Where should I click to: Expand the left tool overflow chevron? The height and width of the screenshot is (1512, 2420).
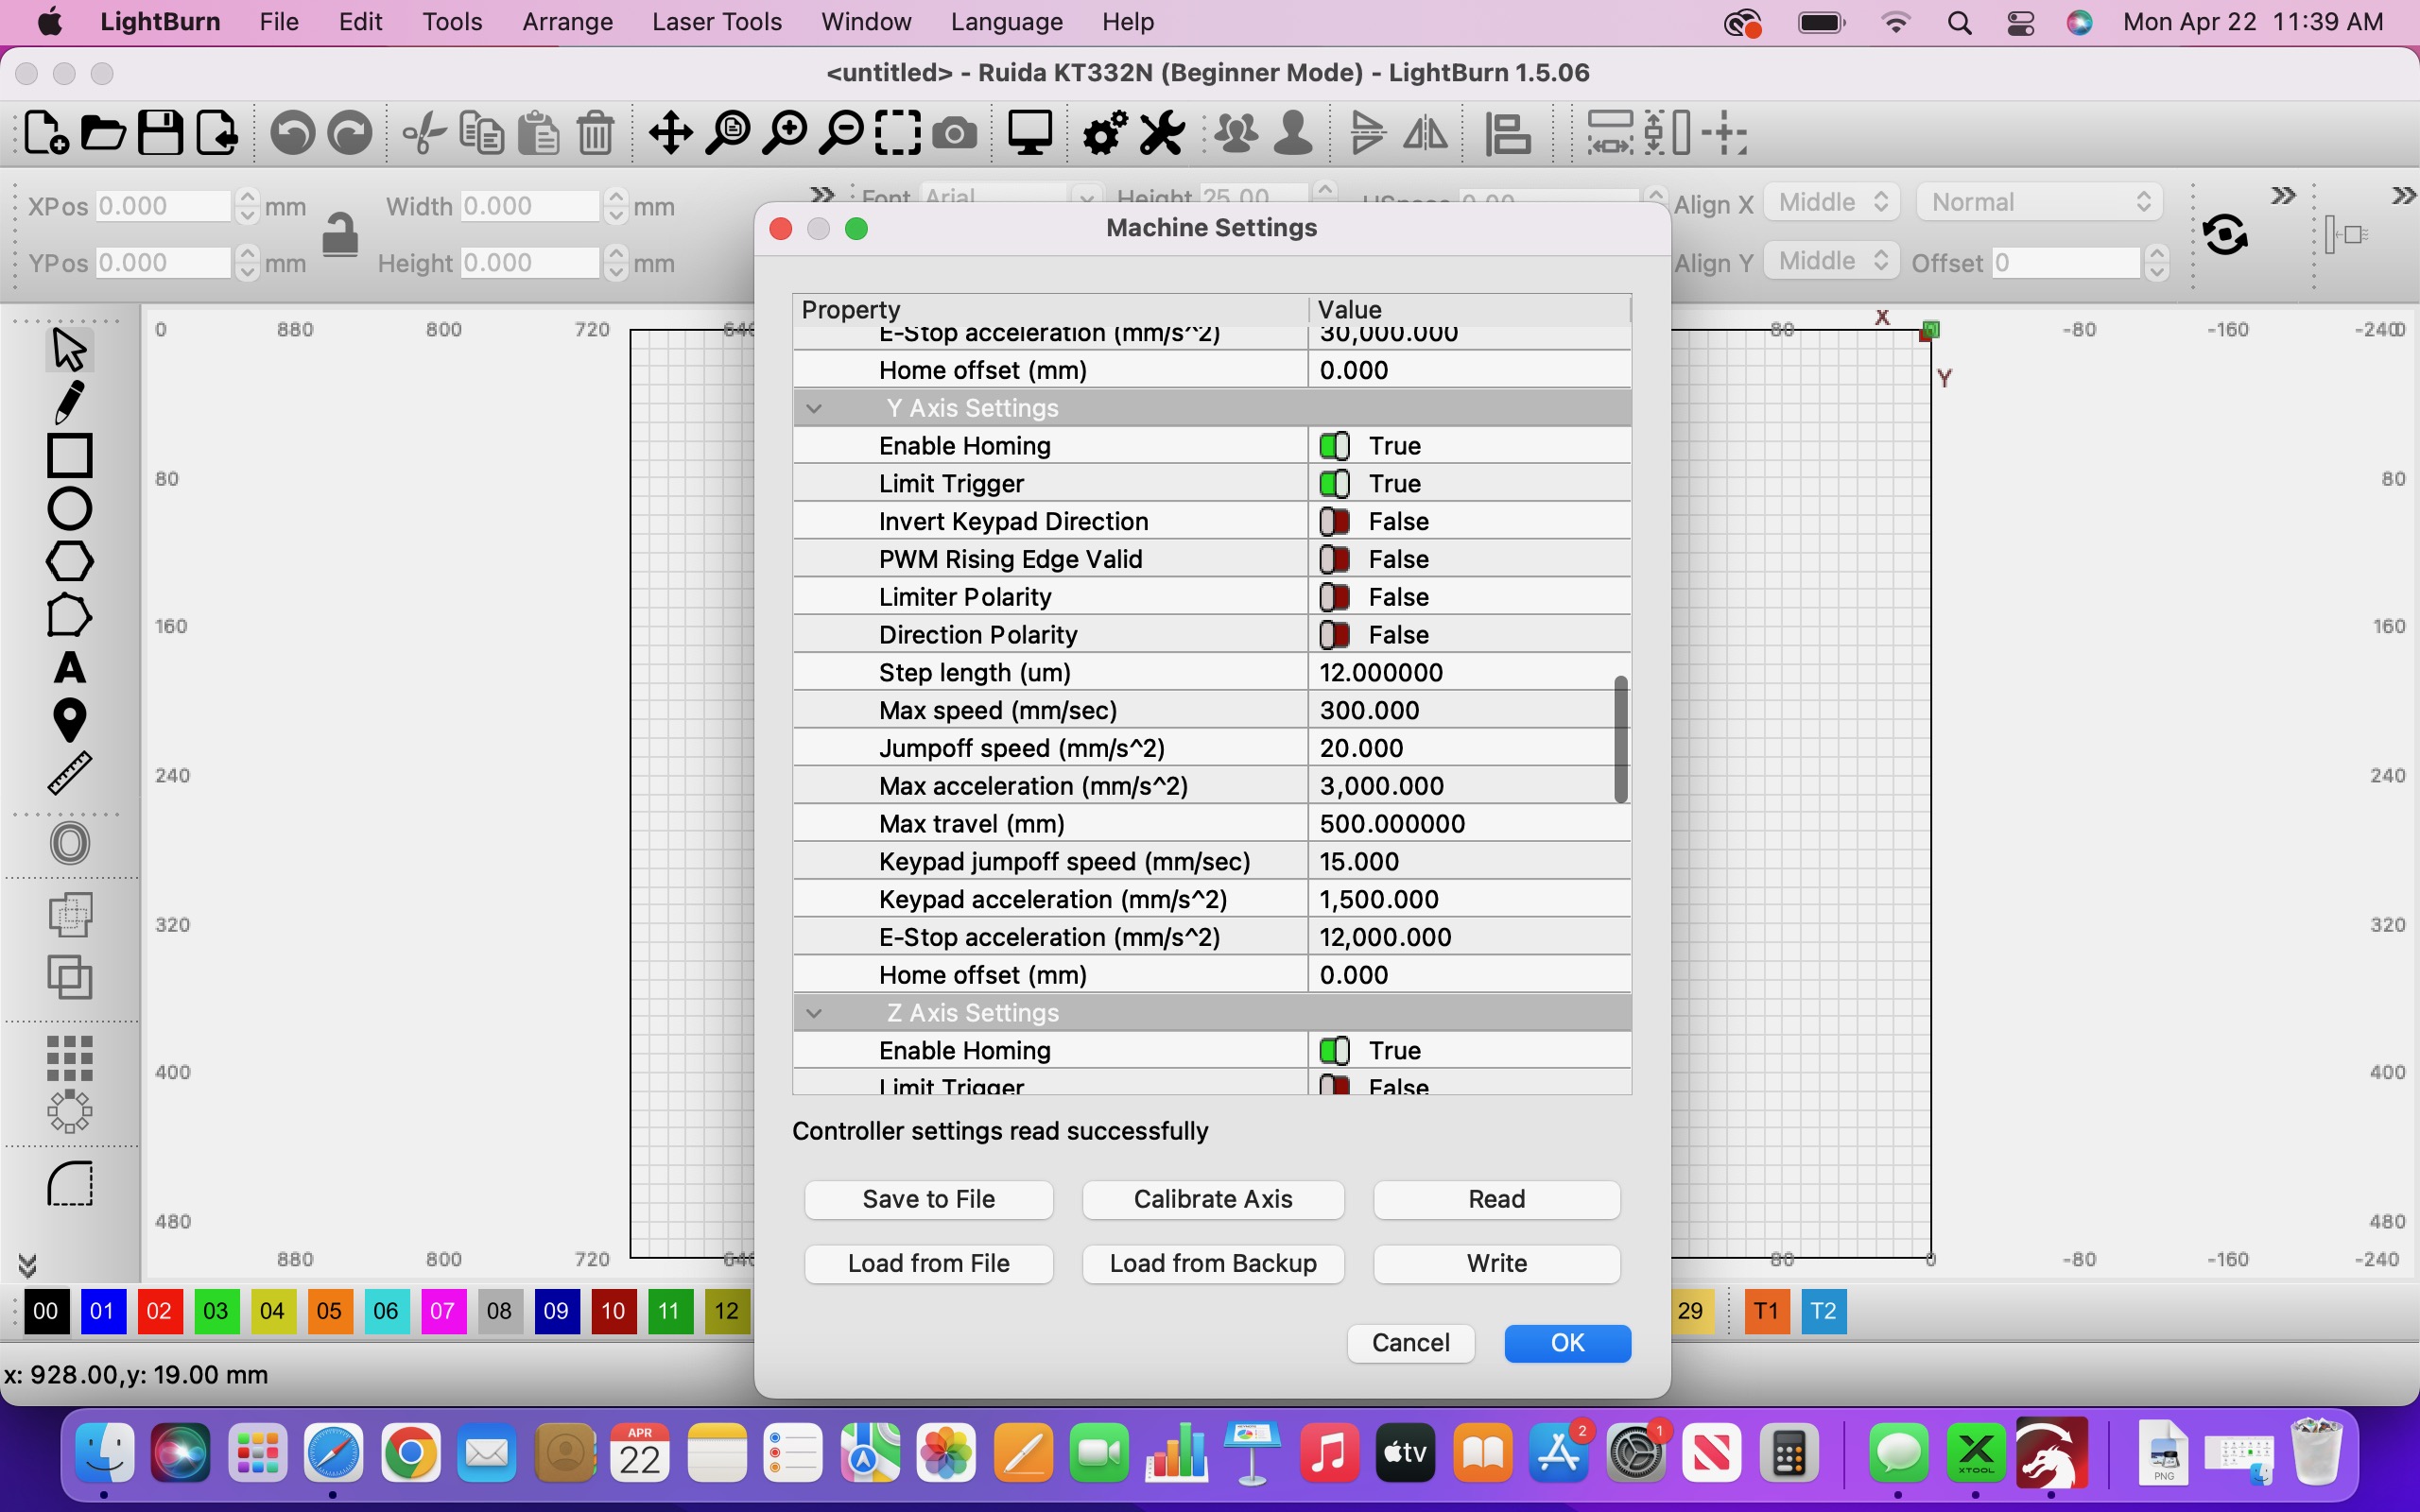(x=27, y=1265)
